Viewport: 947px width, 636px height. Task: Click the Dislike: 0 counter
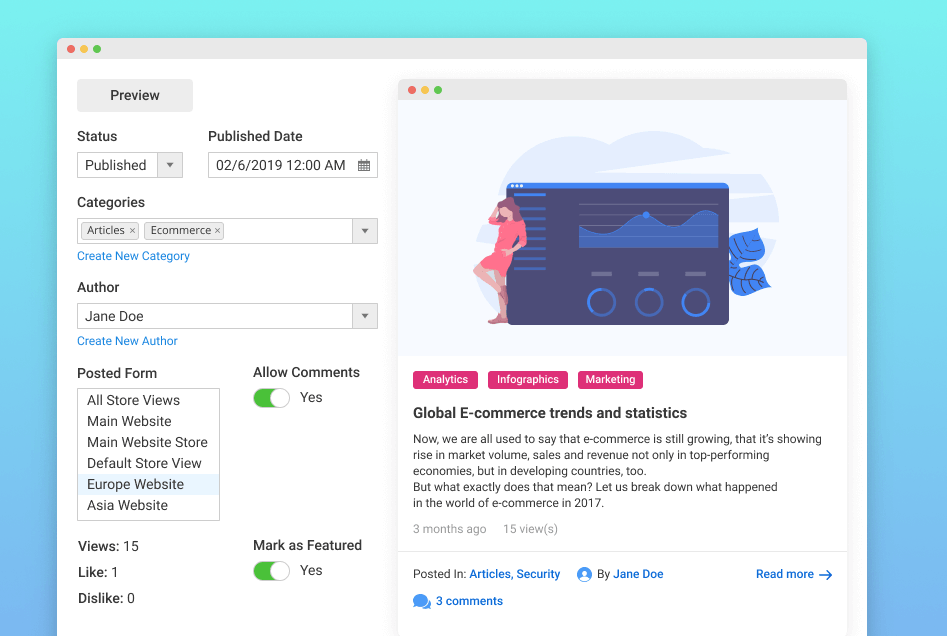click(106, 599)
